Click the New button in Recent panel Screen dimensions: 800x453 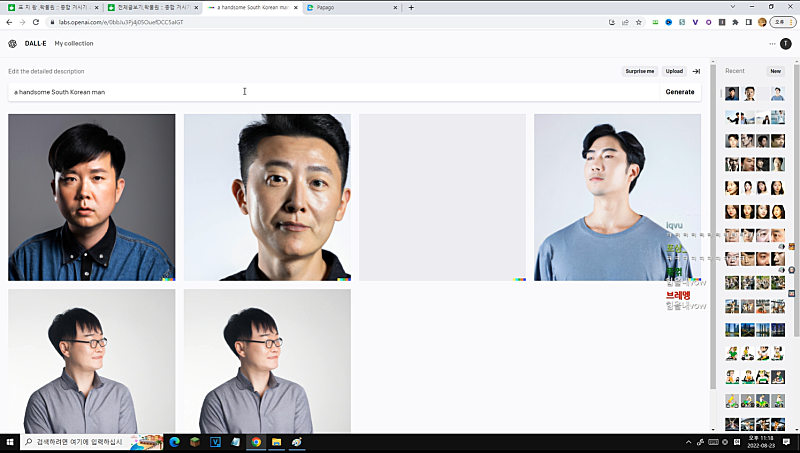pos(775,71)
